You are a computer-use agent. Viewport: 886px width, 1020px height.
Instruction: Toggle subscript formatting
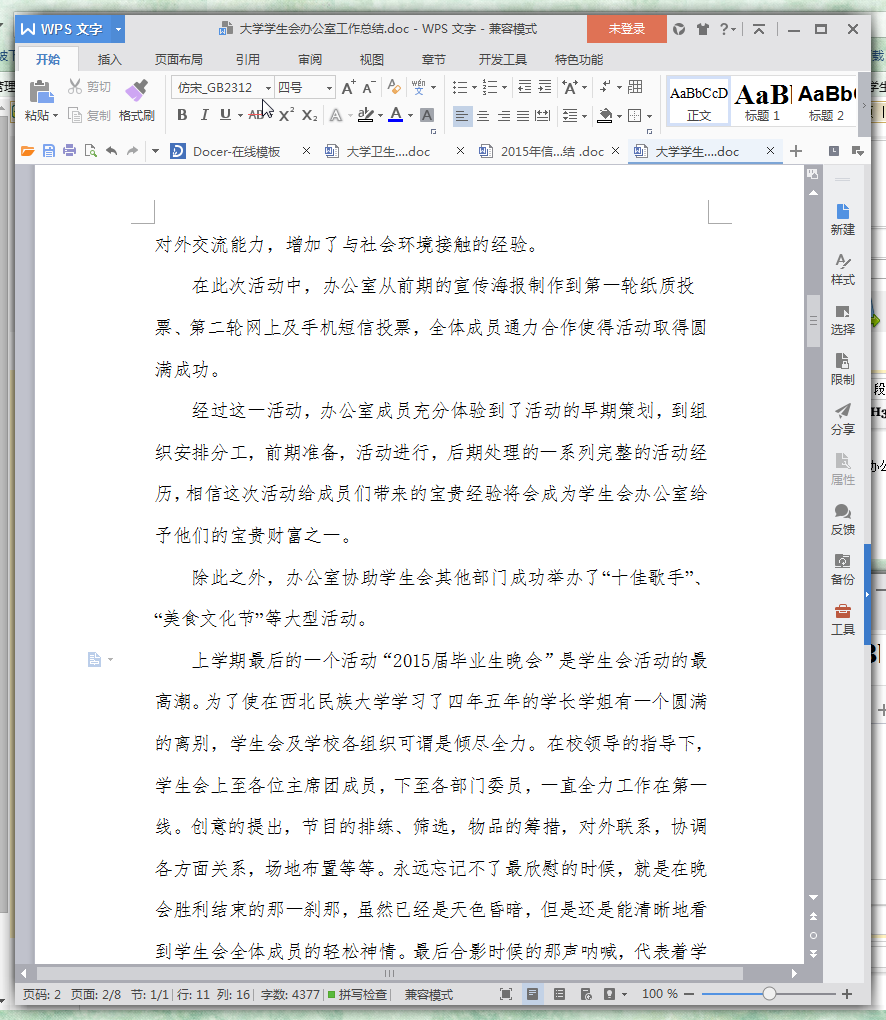(x=310, y=116)
